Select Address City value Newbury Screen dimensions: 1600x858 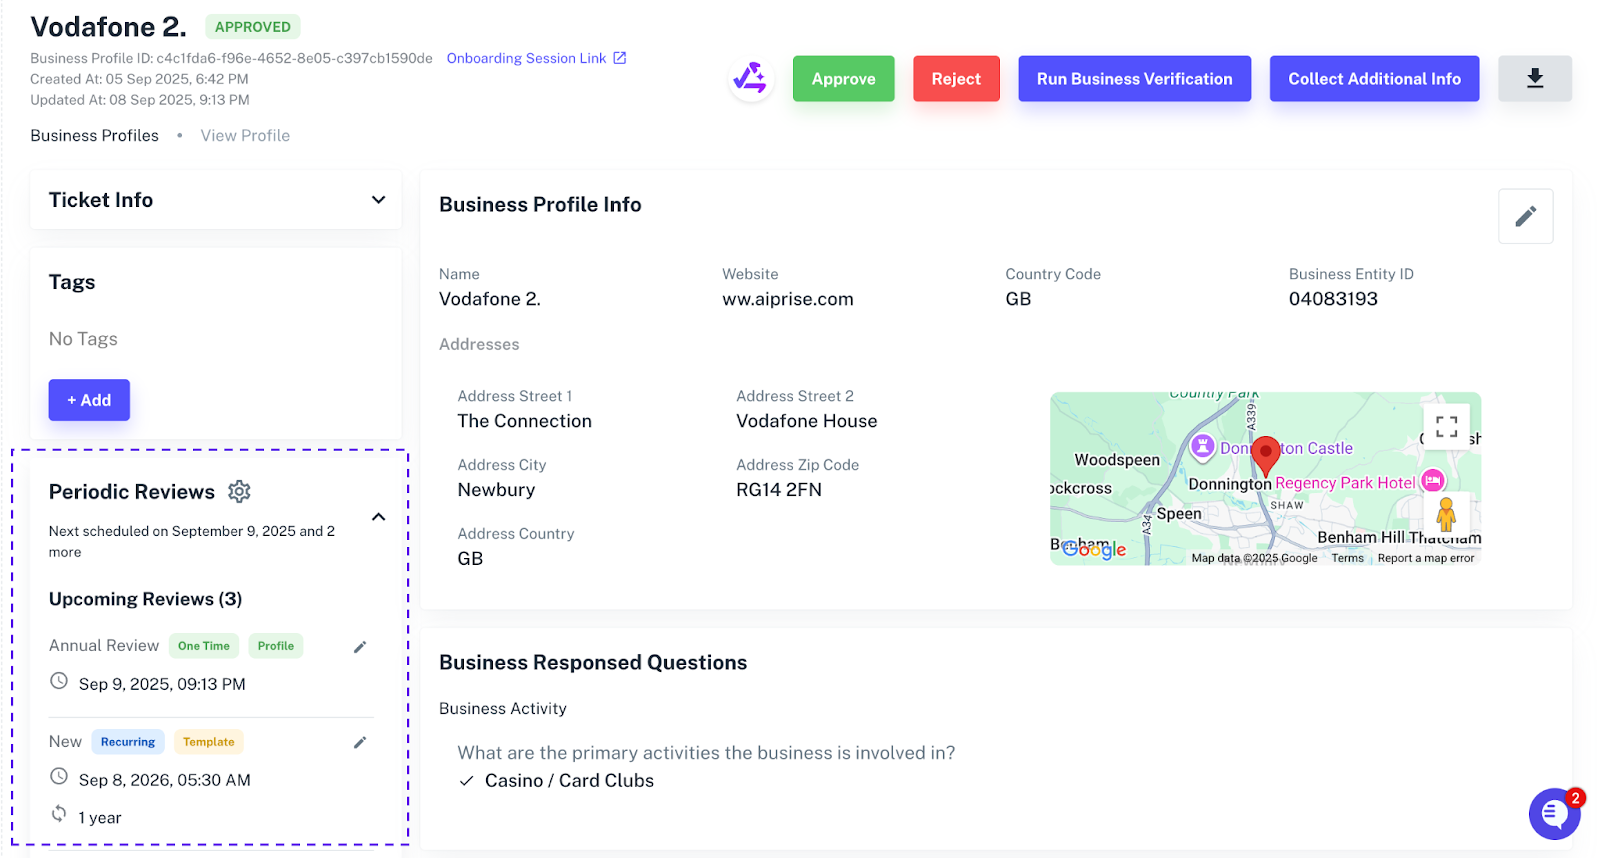tap(496, 490)
